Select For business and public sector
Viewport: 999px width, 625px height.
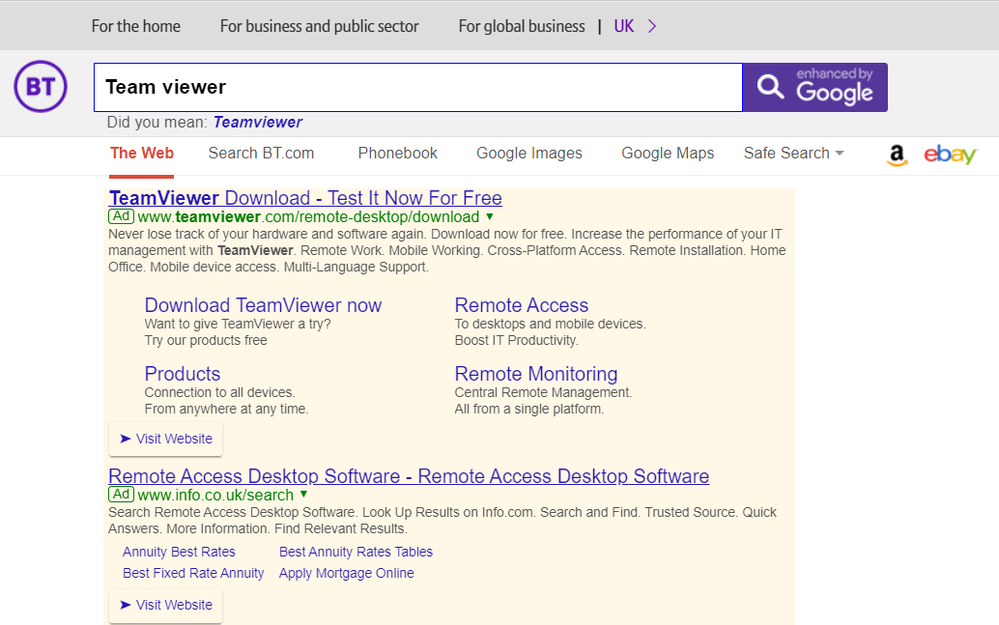319,26
